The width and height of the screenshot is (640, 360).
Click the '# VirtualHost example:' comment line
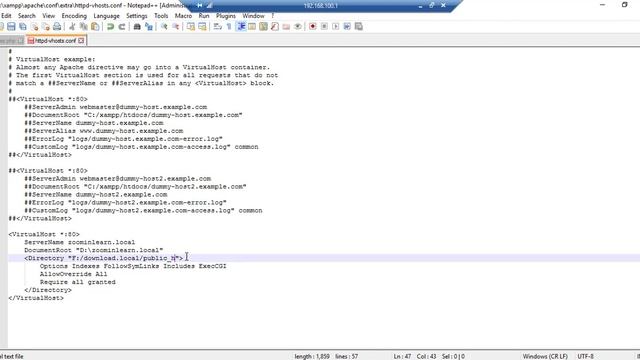pos(52,59)
